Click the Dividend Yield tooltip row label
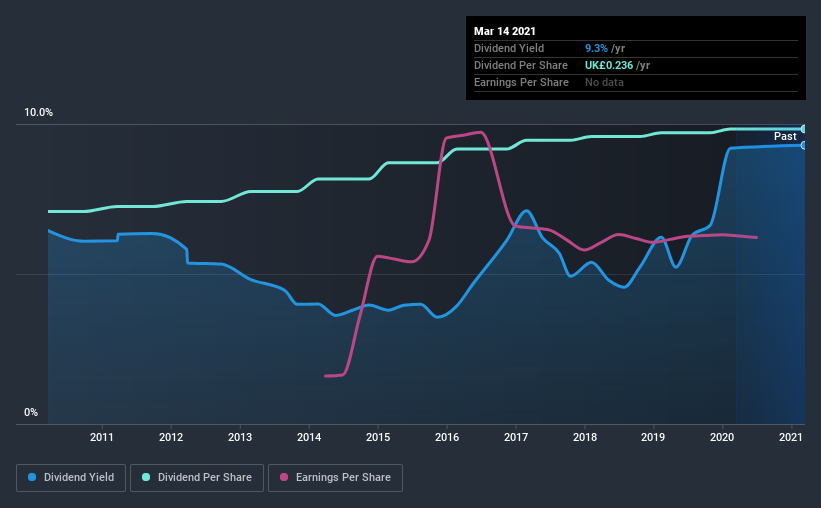Viewport: 821px width, 508px height. [x=509, y=48]
